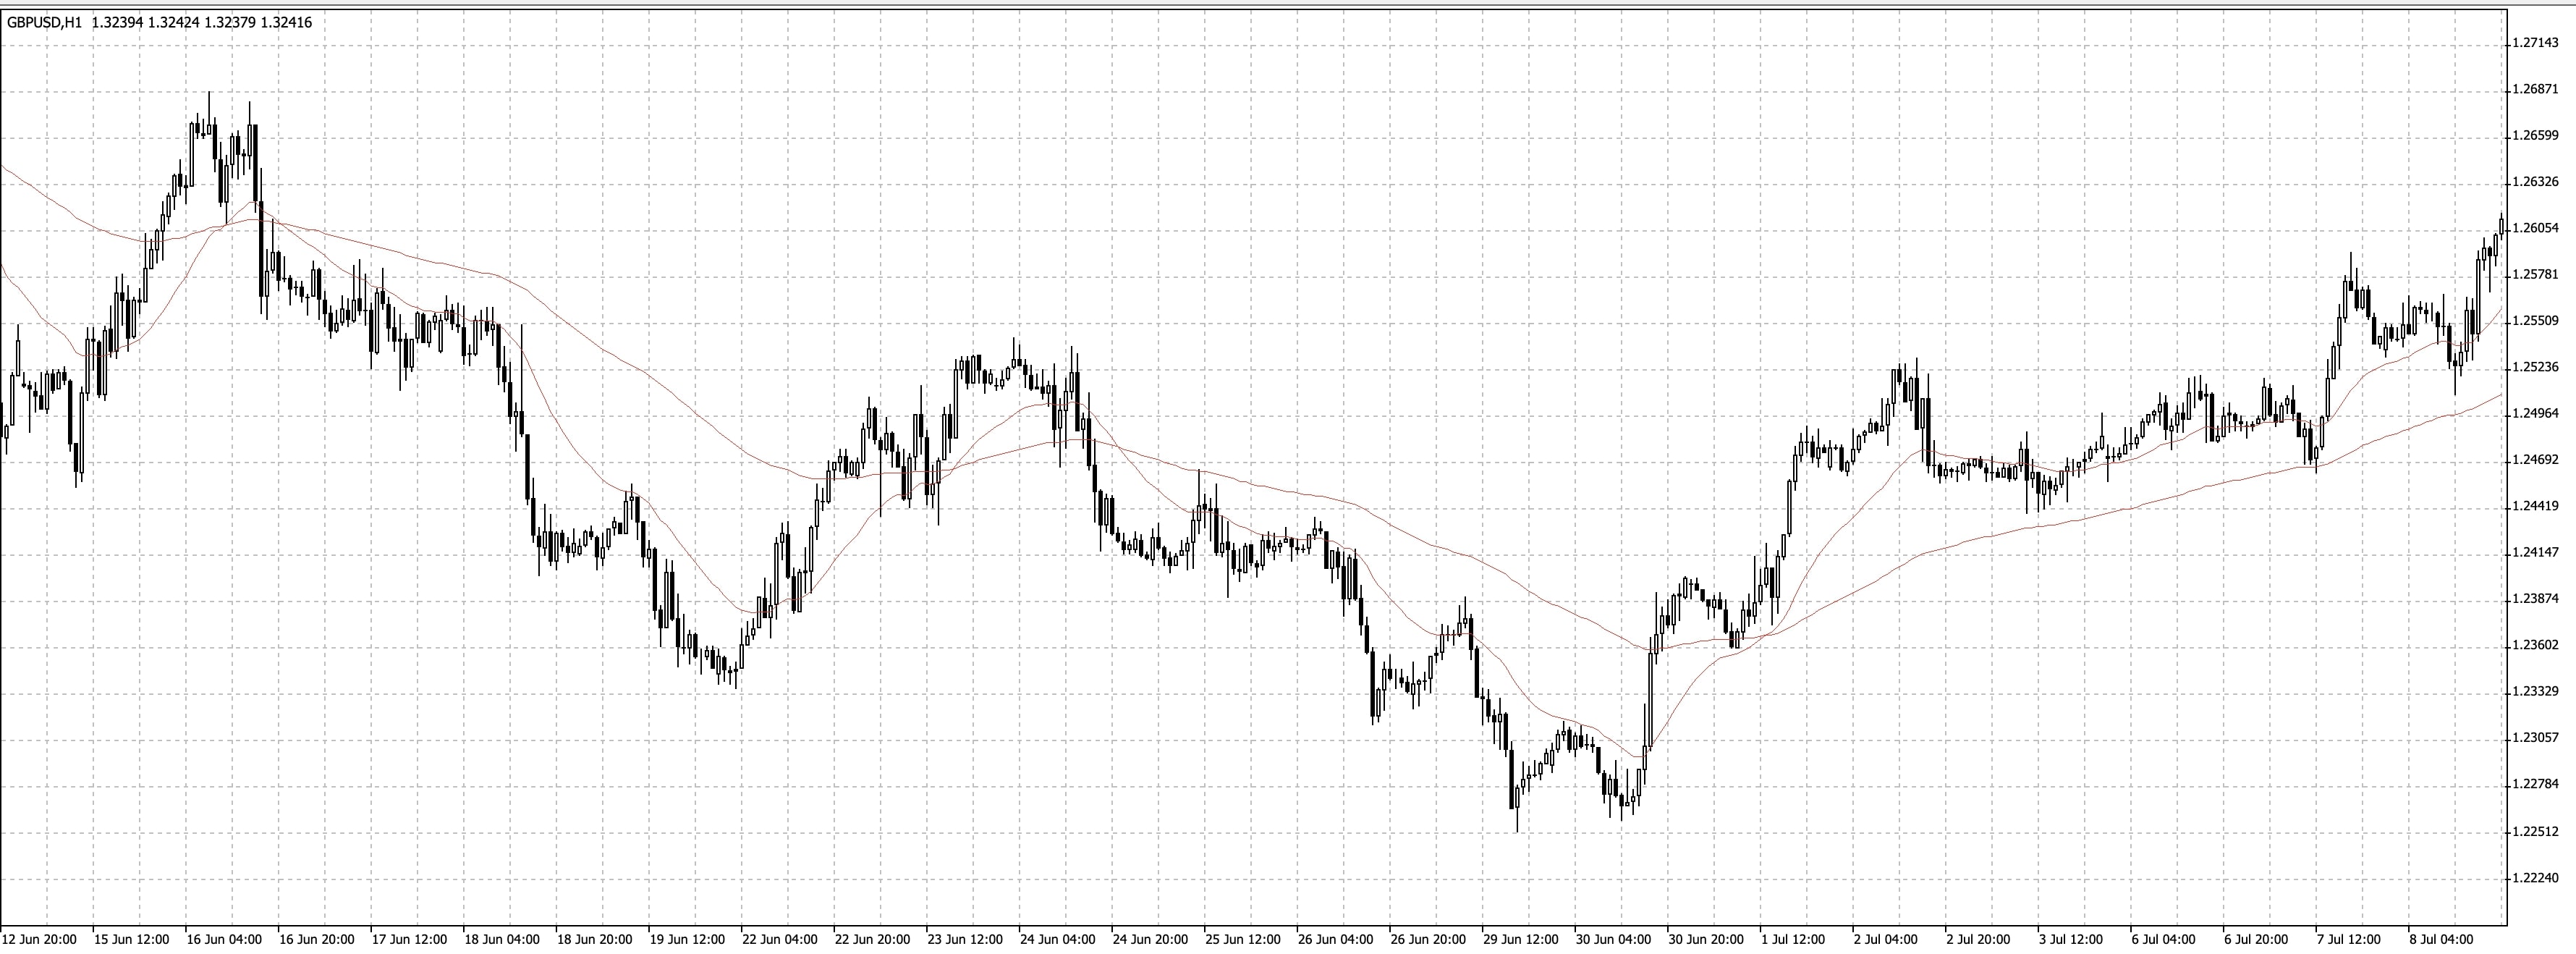This screenshot has width=2576, height=954.
Task: Click the 24 Jun 20:00 time label
Action: [x=1151, y=940]
